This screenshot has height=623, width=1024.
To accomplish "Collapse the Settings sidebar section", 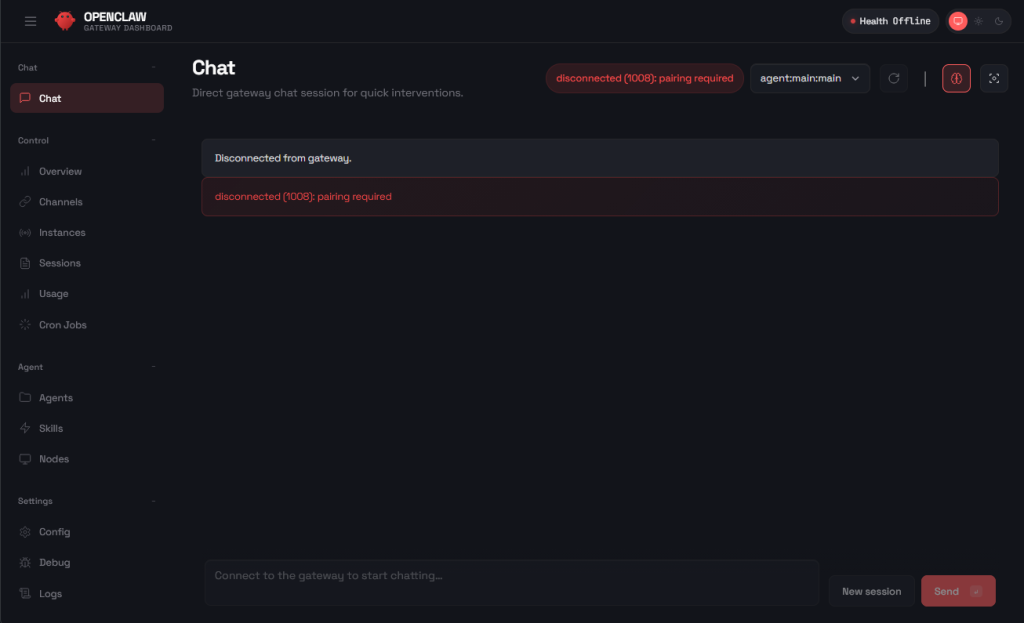I will coord(153,501).
